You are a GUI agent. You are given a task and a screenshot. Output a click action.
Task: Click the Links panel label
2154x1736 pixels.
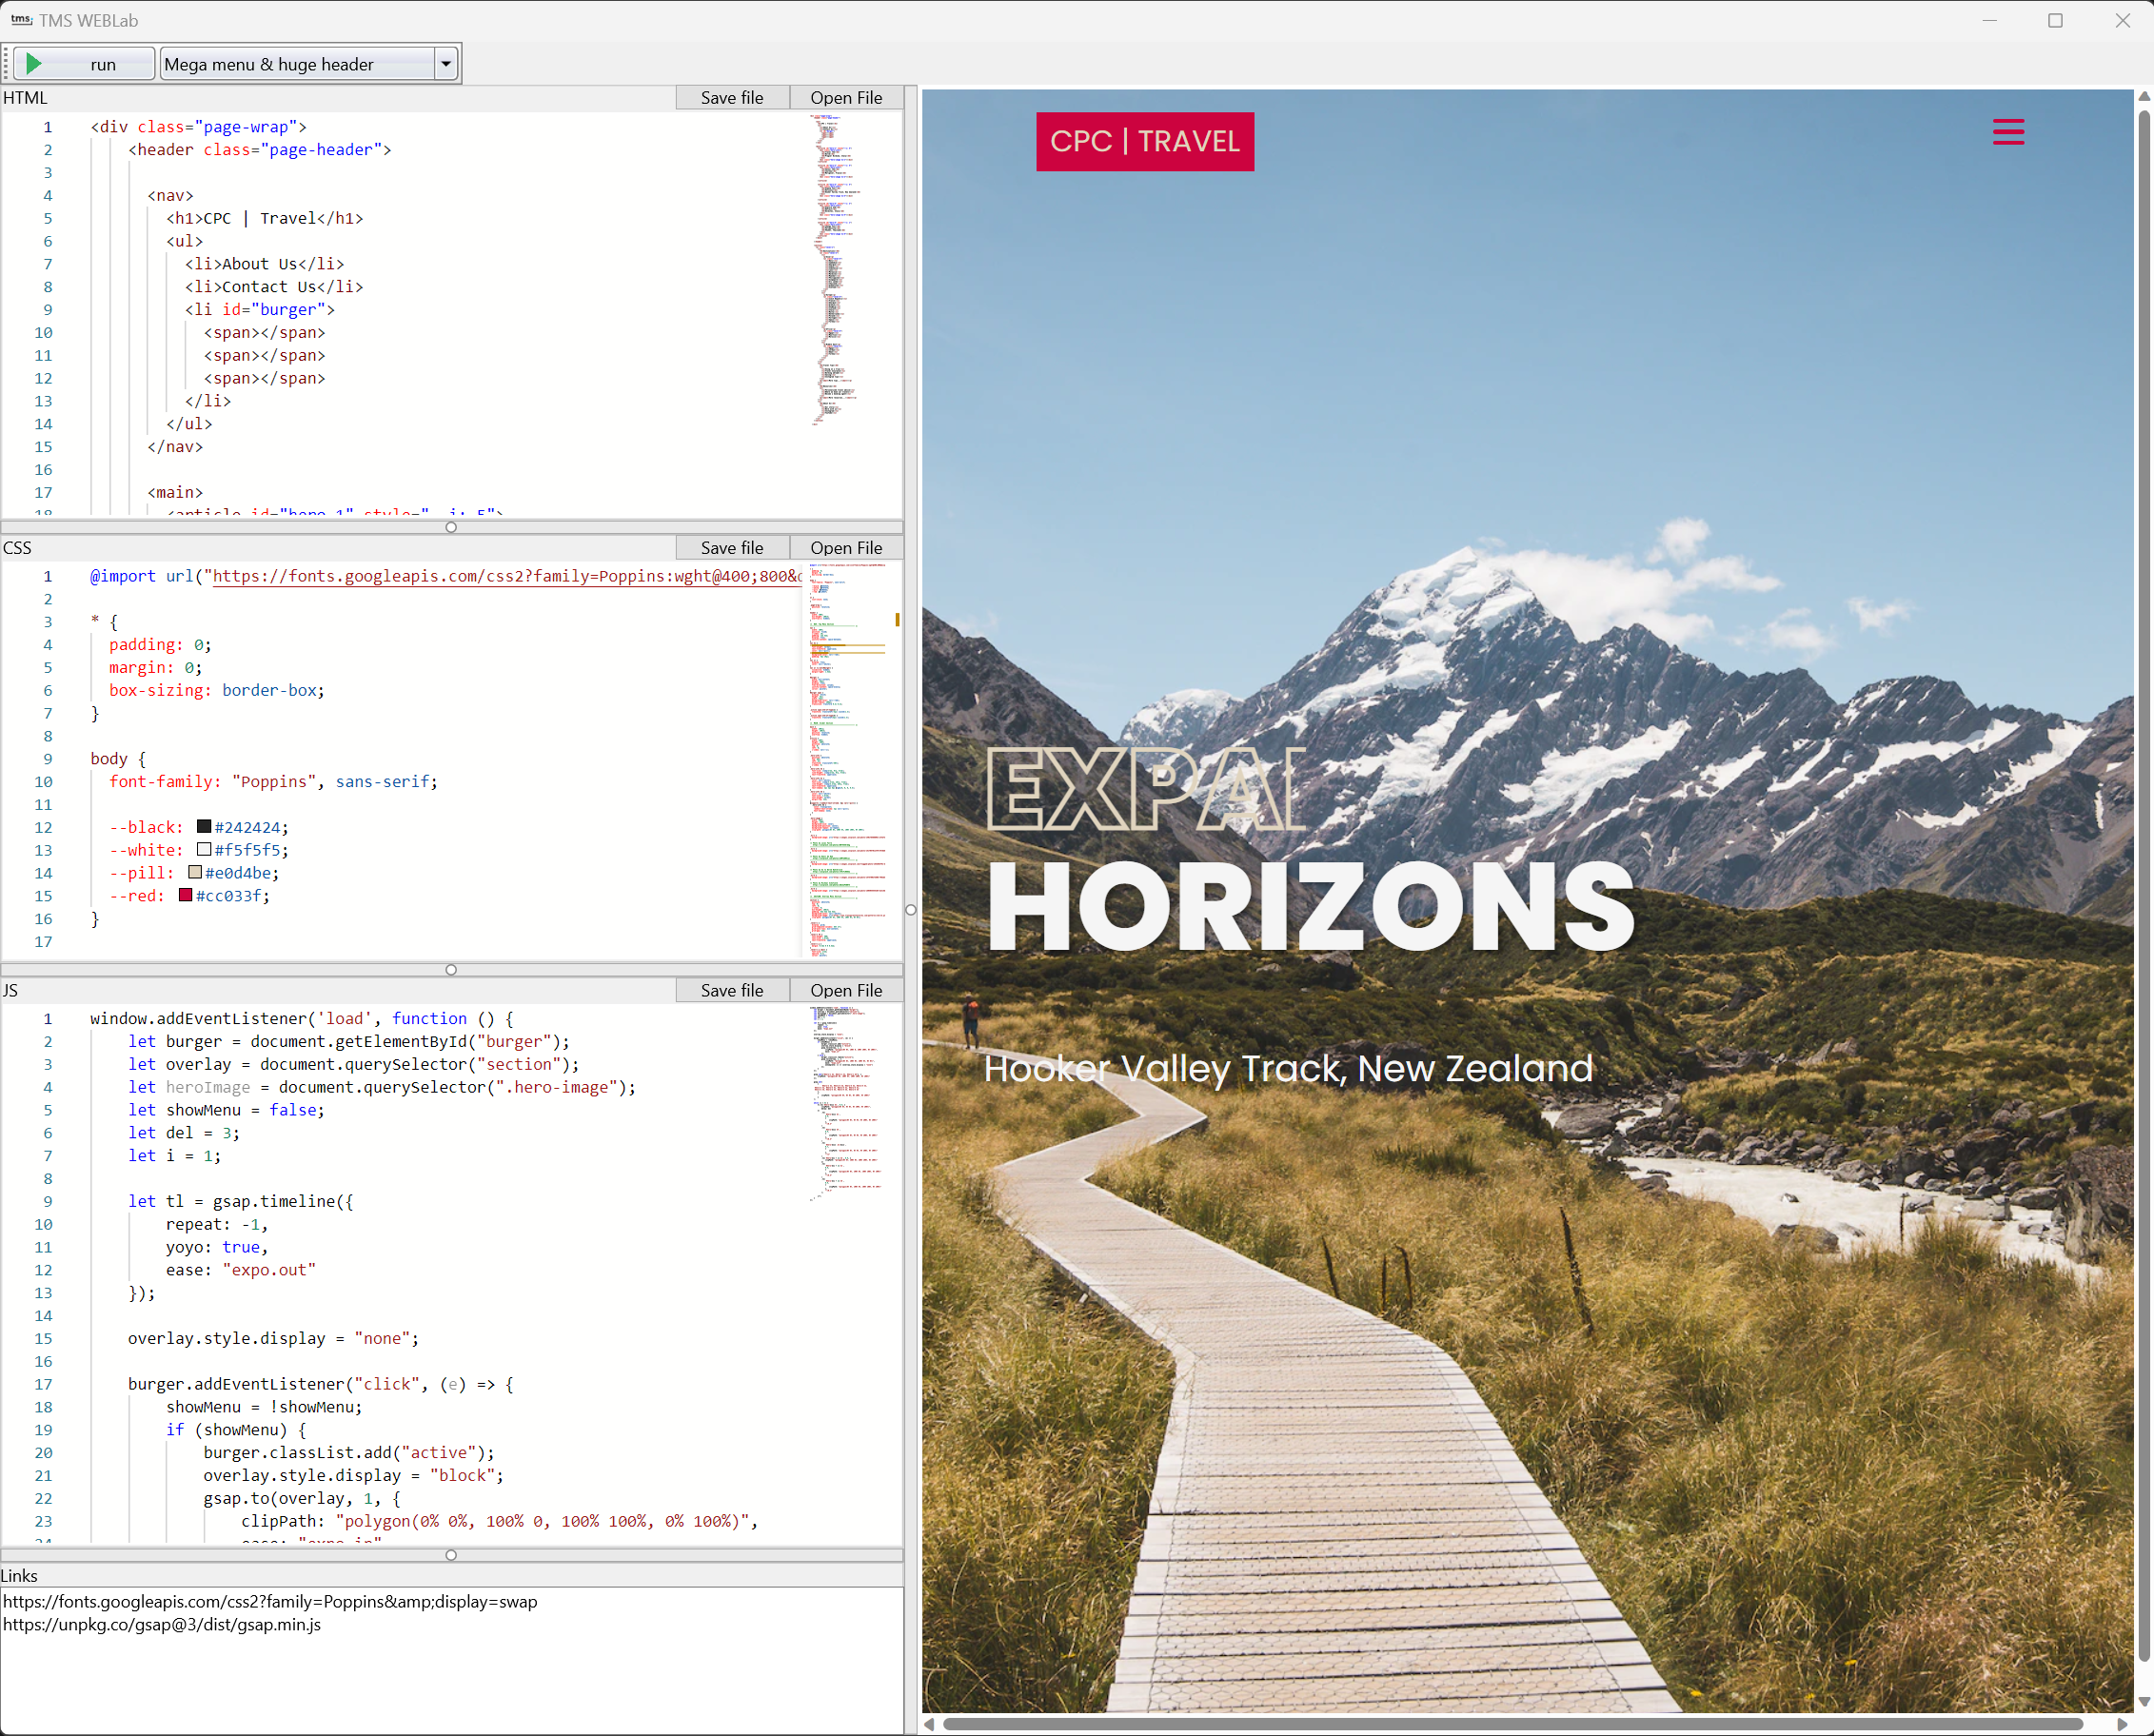pyautogui.click(x=19, y=1575)
